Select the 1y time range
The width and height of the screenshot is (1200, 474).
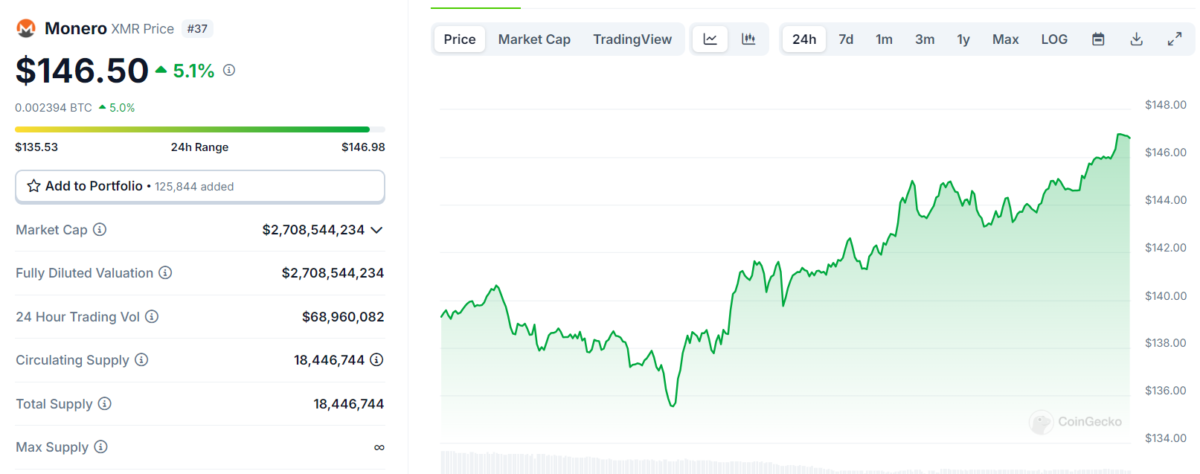click(x=963, y=39)
